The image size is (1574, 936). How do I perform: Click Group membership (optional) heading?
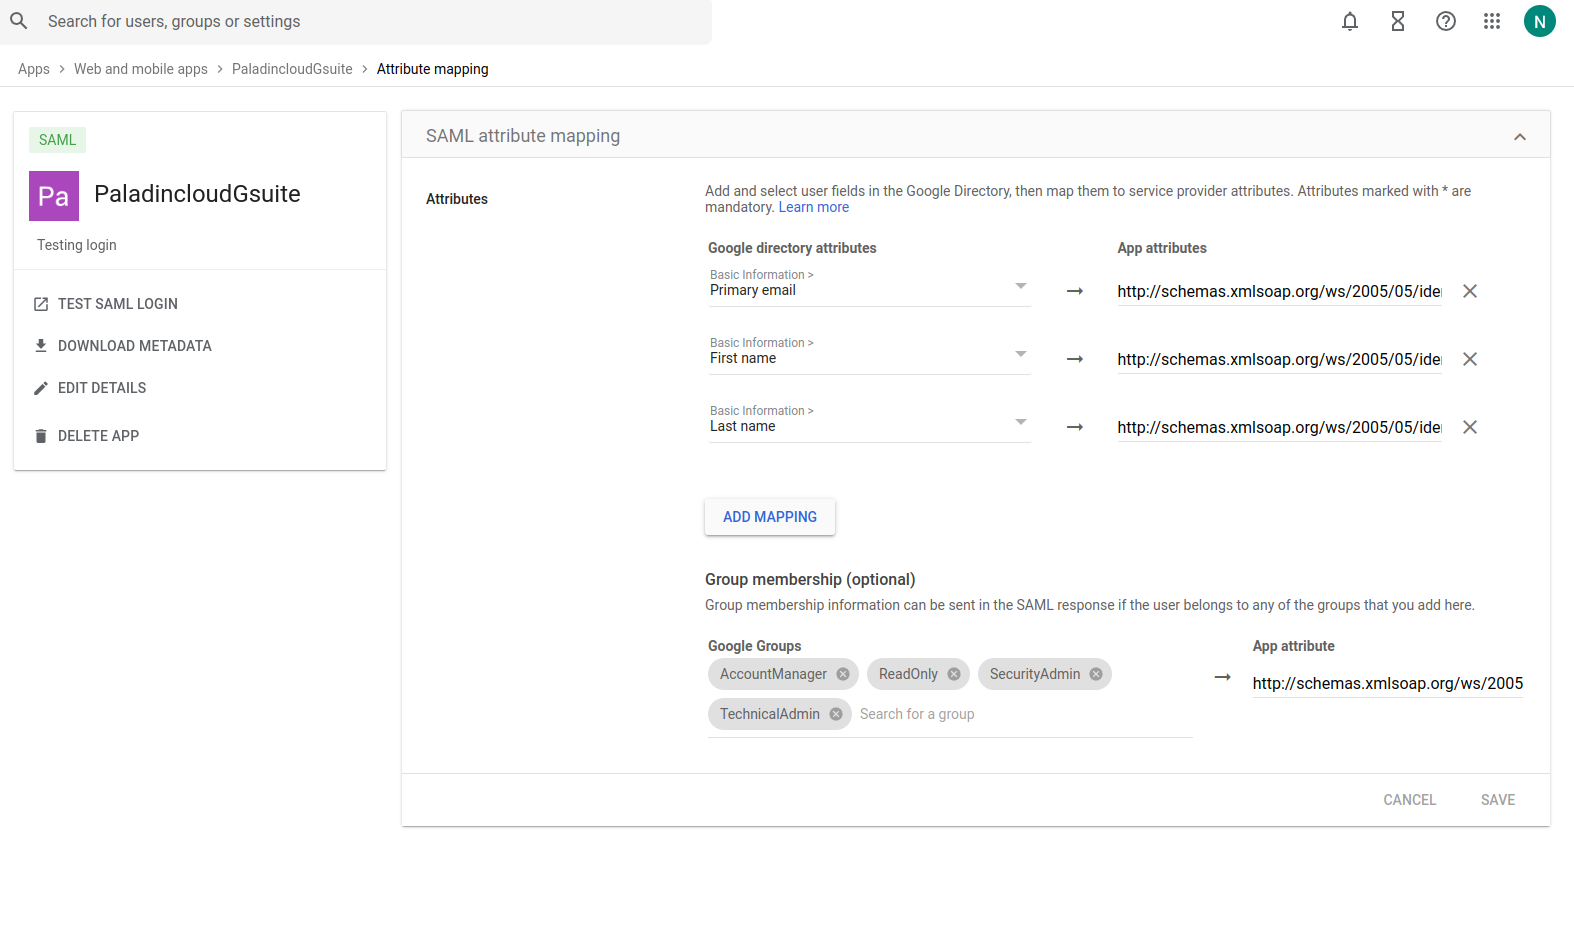point(810,580)
